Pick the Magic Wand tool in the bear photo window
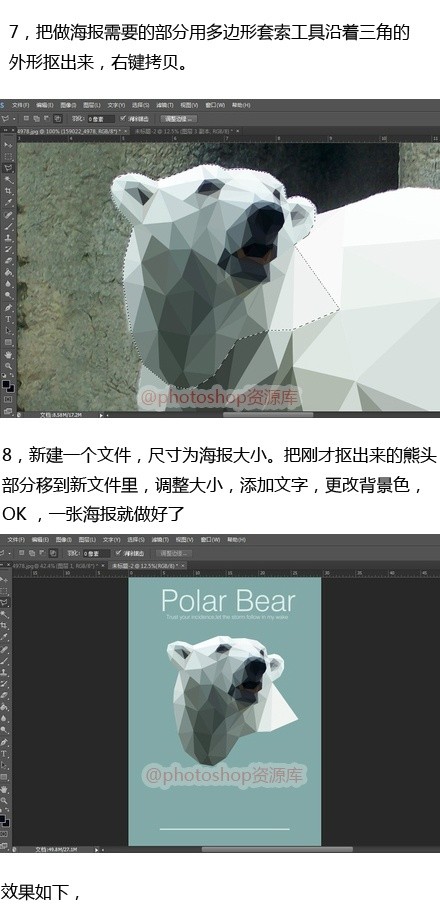440x922 pixels. click(x=8, y=179)
